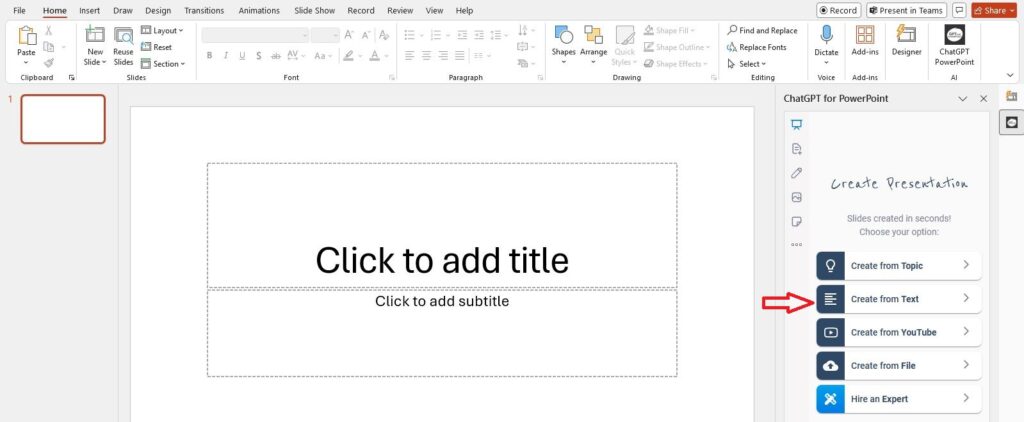The width and height of the screenshot is (1024, 422).
Task: Increase font size icon
Action: [x=349, y=35]
